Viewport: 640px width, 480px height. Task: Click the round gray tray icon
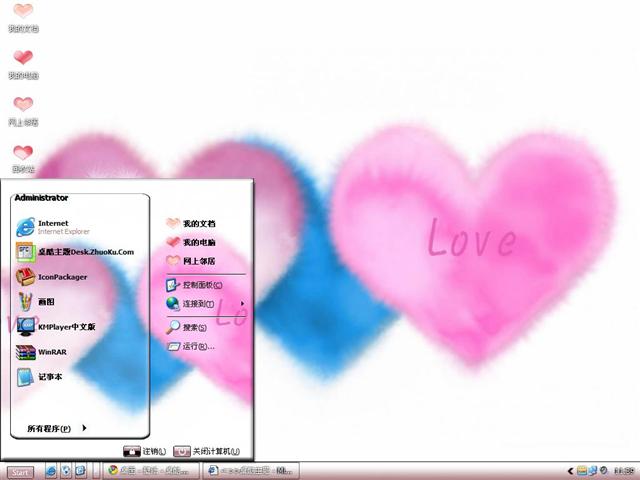pos(604,471)
